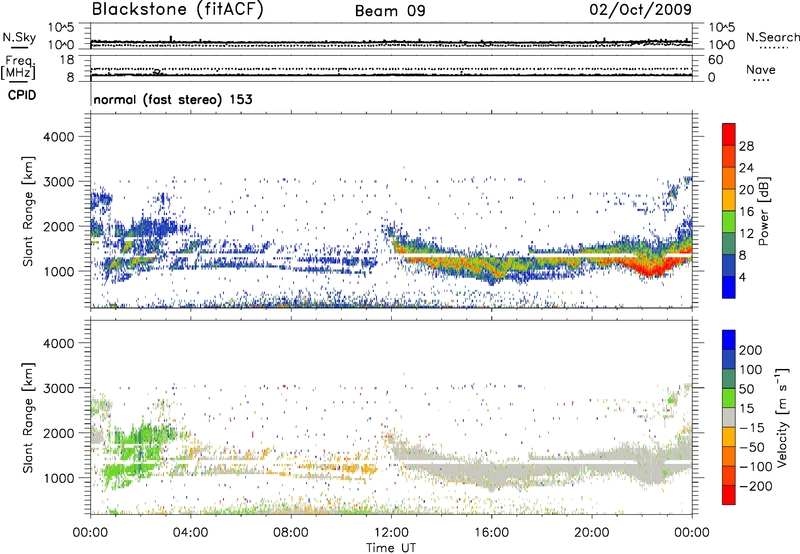Click the 'Beam 09' heading

tap(390, 11)
